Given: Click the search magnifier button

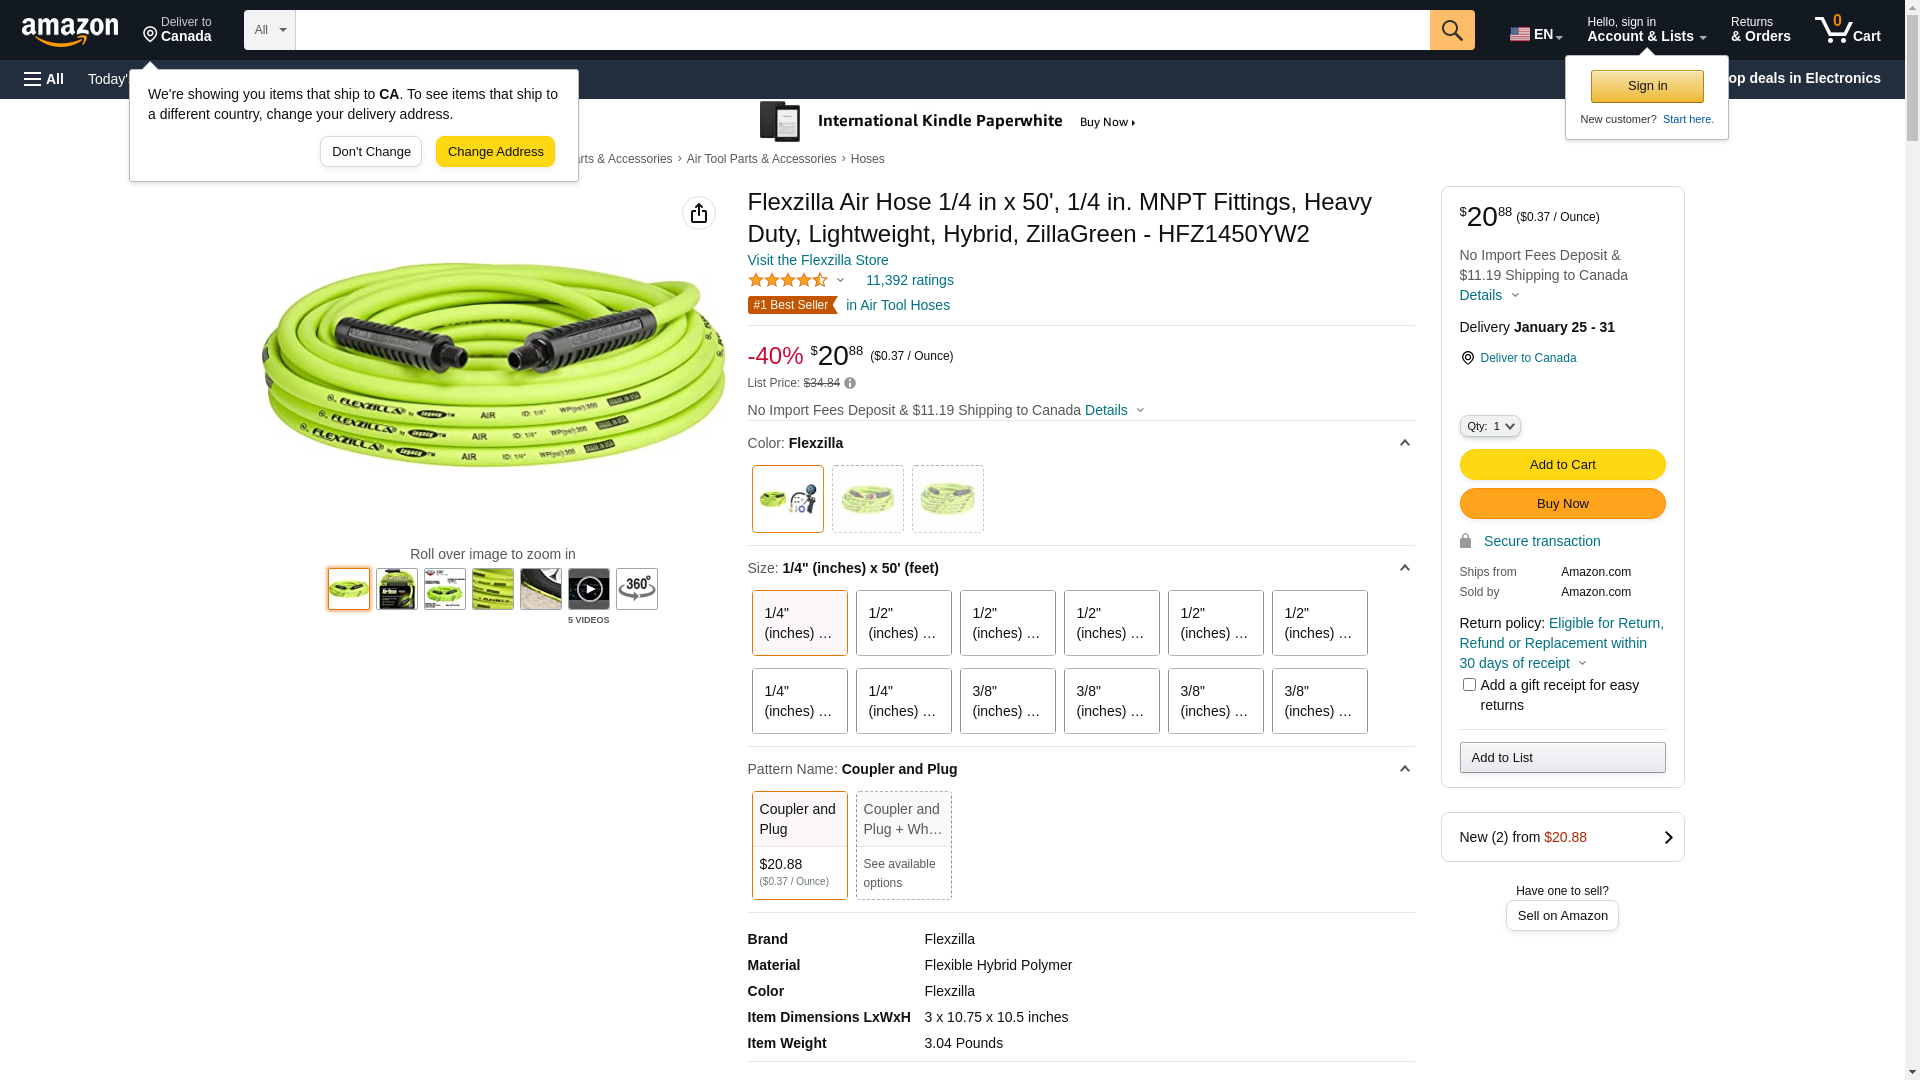Looking at the screenshot, I should pyautogui.click(x=1452, y=30).
